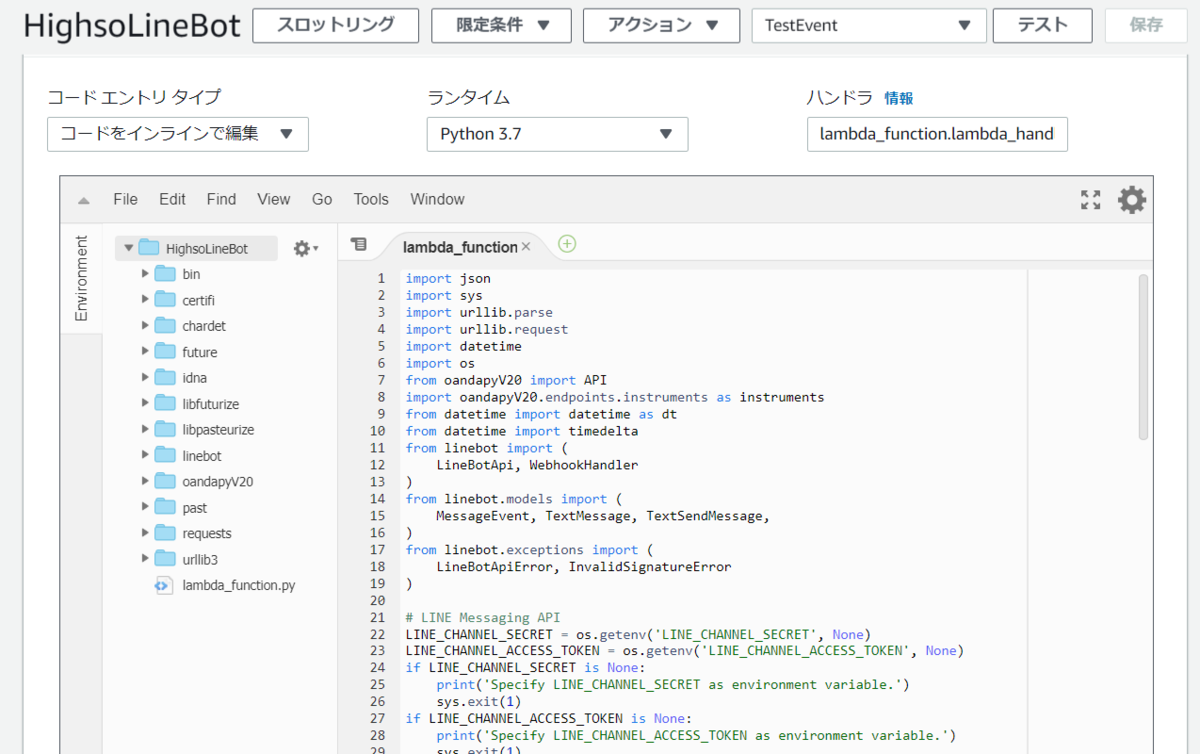Image resolution: width=1200 pixels, height=754 pixels.
Task: Click the '# LINE Messaging API' comment line
Action: [483, 618]
